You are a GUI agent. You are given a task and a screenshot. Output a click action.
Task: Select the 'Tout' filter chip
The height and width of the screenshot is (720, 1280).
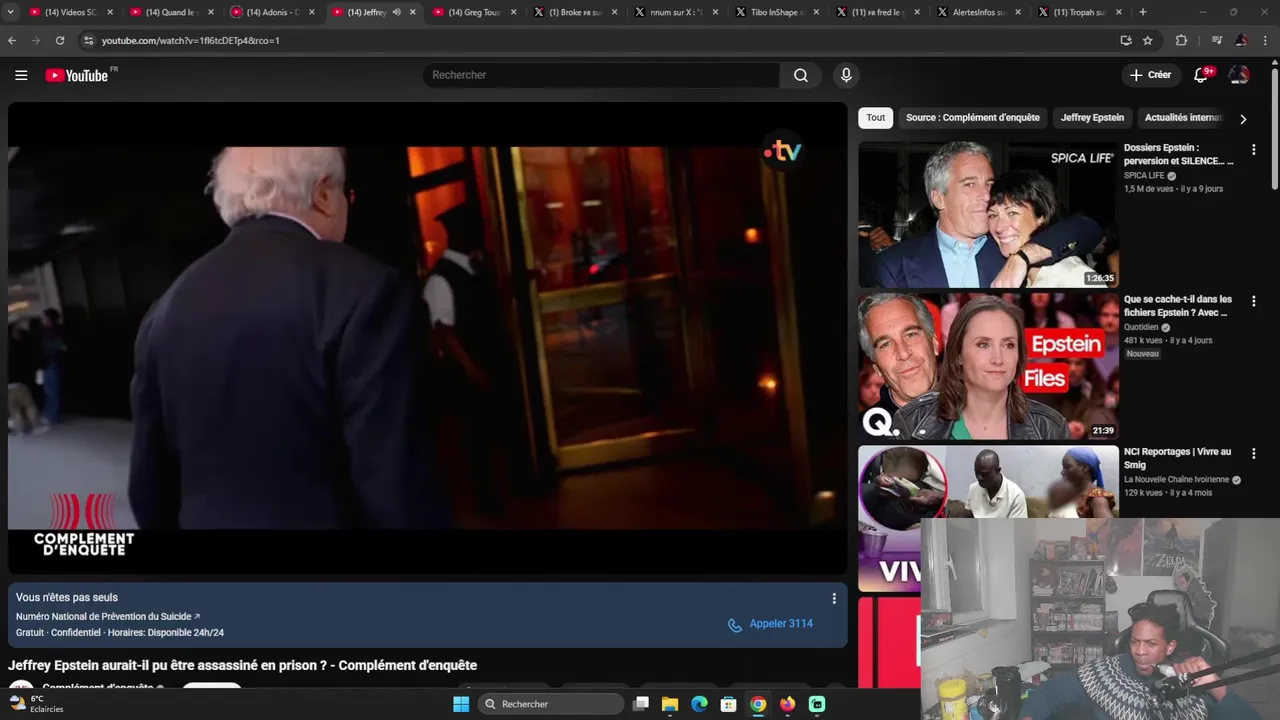coord(875,117)
